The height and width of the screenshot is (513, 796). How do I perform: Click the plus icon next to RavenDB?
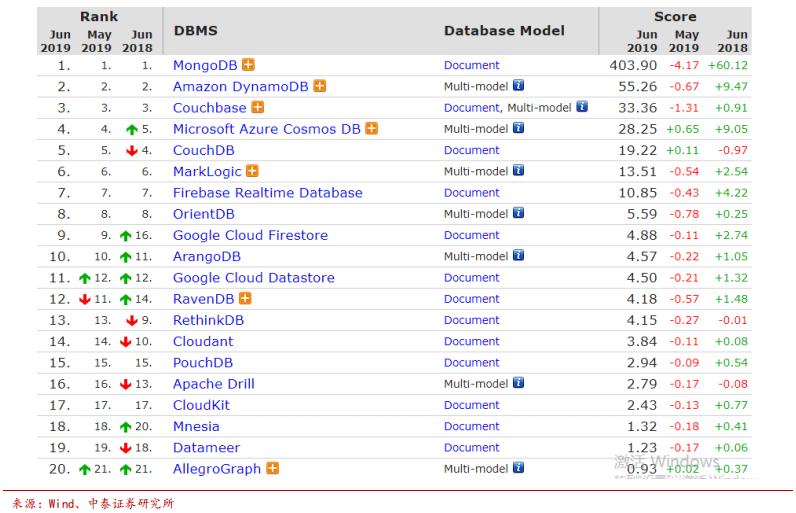245,298
